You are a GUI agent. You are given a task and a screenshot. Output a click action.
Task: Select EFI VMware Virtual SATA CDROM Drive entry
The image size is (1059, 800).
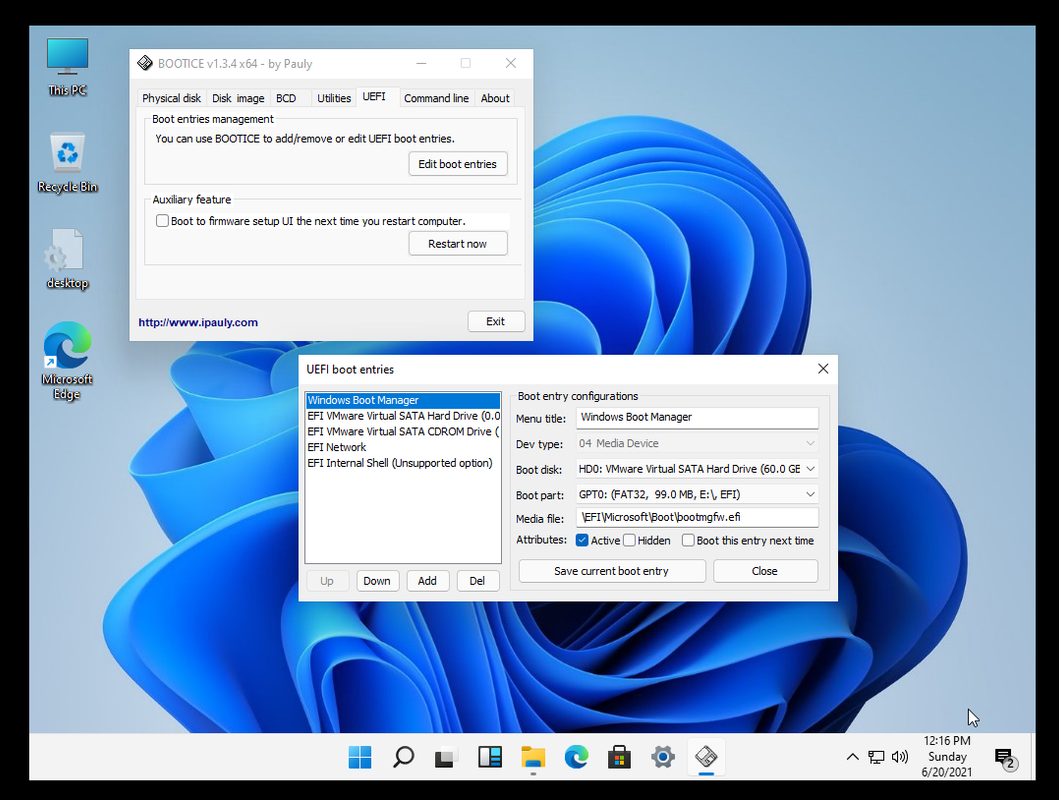[403, 431]
